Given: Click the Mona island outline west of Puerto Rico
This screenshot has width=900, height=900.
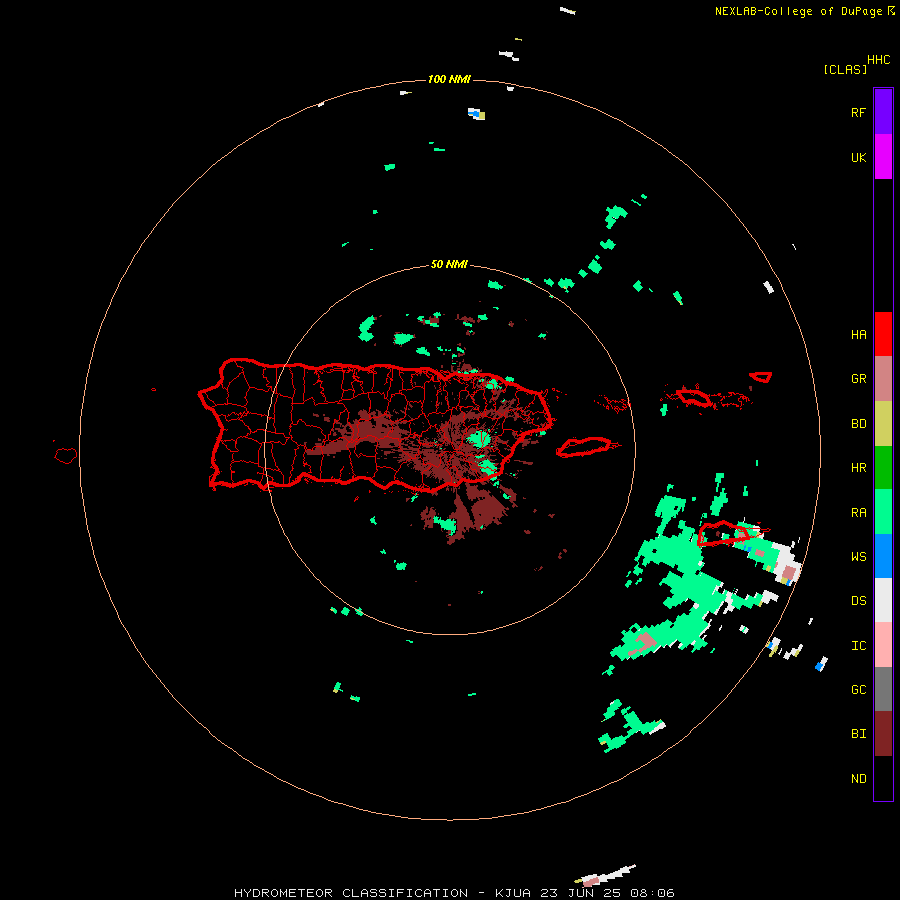Looking at the screenshot, I should coord(65,456).
